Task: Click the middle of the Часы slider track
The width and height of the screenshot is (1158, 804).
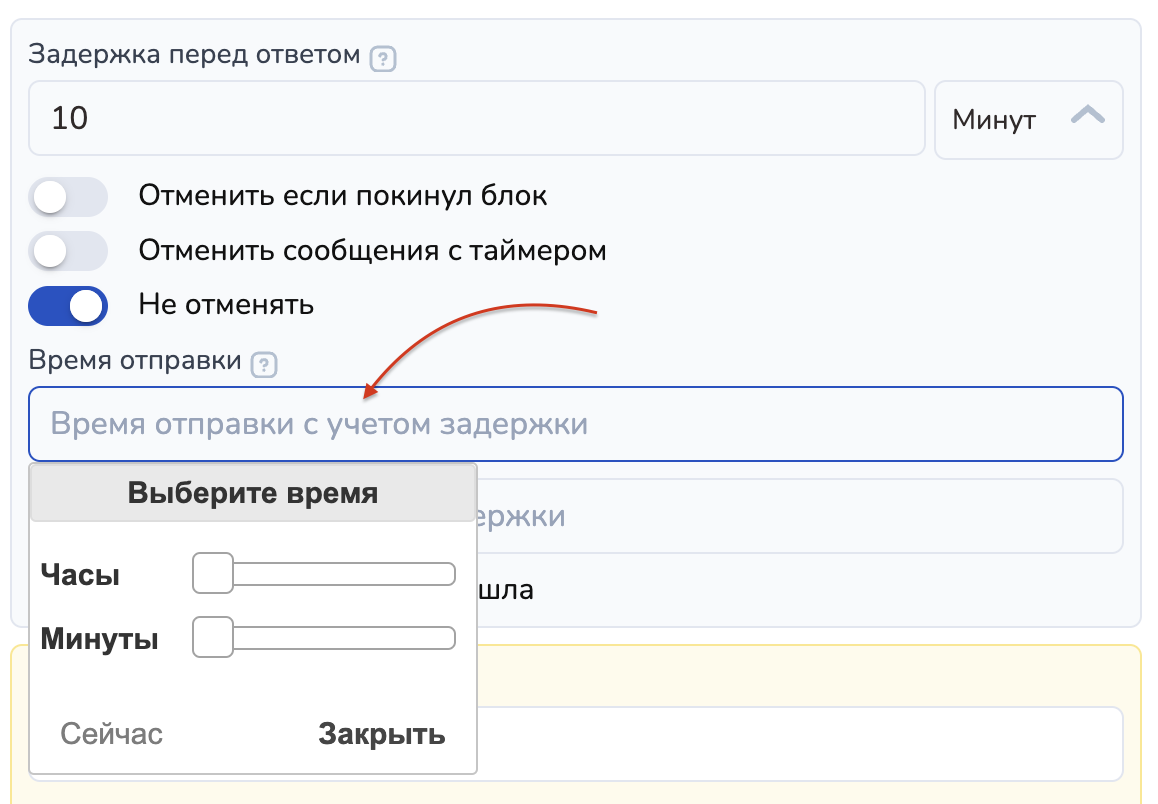Action: click(324, 574)
